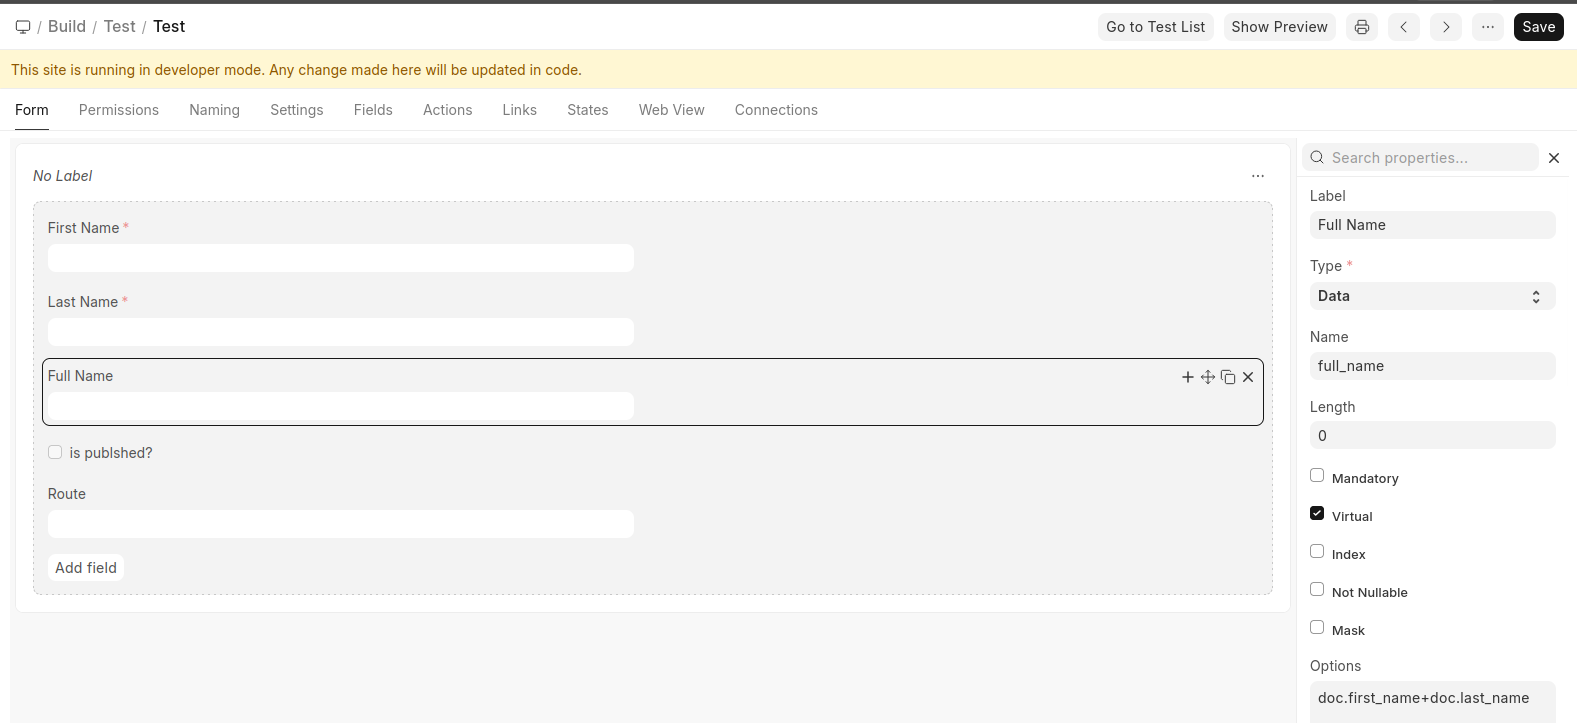Click the Save button
Screen dimensions: 1577x723
click(x=1538, y=27)
